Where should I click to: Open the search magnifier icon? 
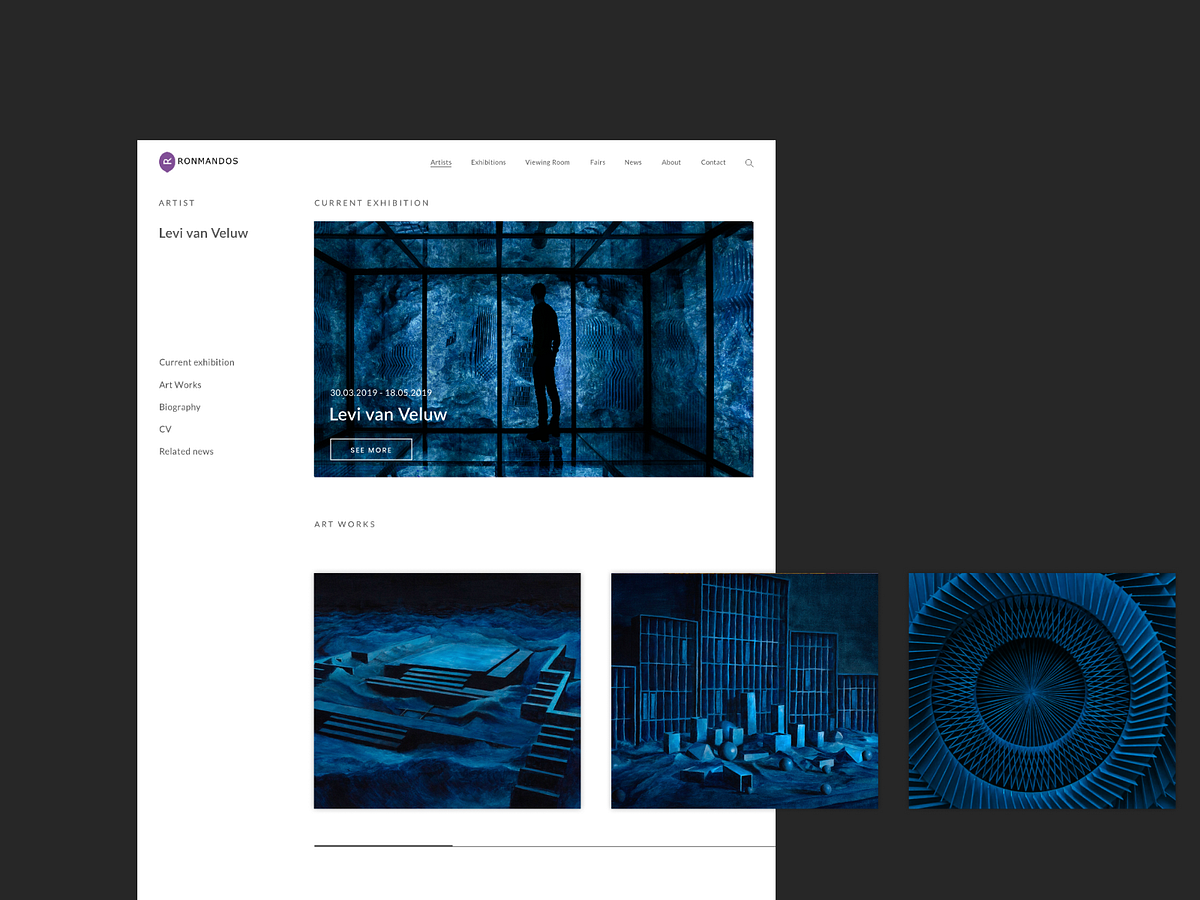point(749,162)
